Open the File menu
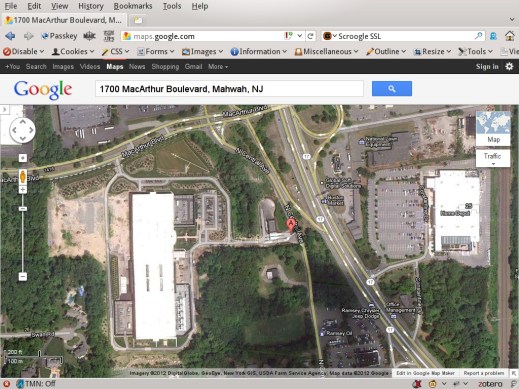The height and width of the screenshot is (389, 519). 11,6
